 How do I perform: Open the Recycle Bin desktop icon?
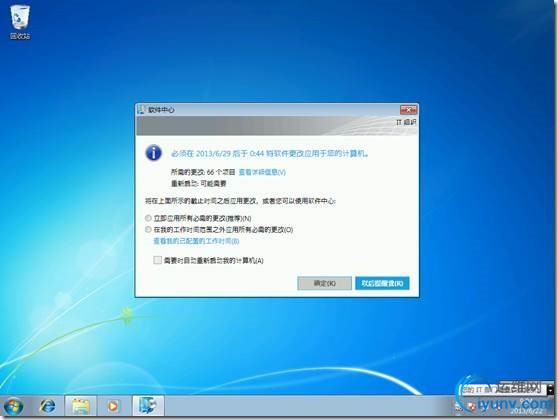pos(20,22)
